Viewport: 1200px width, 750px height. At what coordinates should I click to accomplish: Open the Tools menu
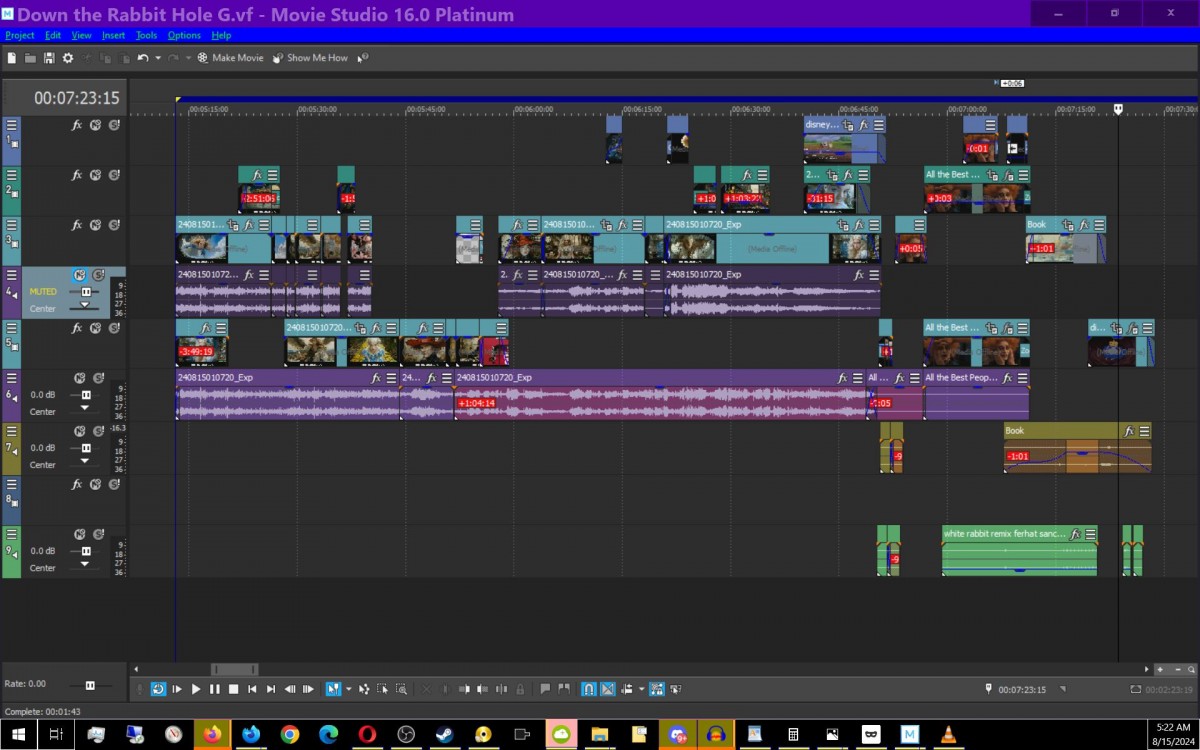pos(146,35)
